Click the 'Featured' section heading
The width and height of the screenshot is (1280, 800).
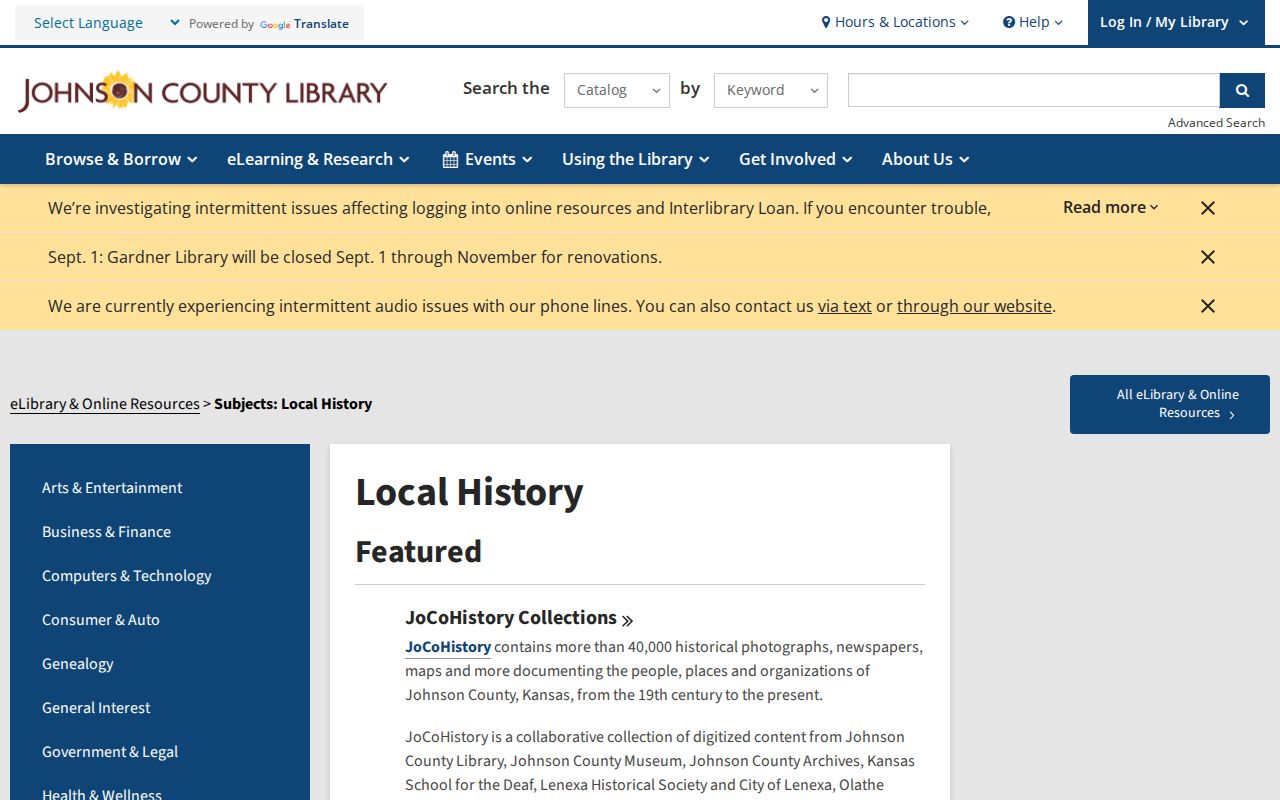click(418, 551)
